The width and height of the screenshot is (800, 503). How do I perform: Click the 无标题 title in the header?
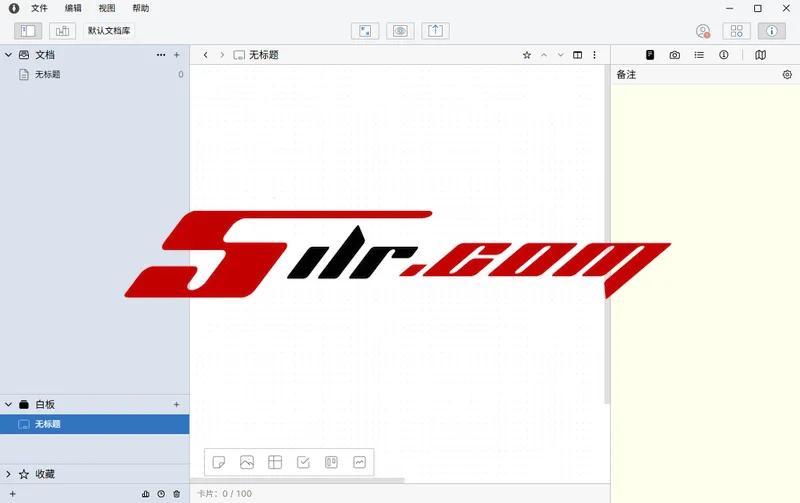[x=264, y=55]
